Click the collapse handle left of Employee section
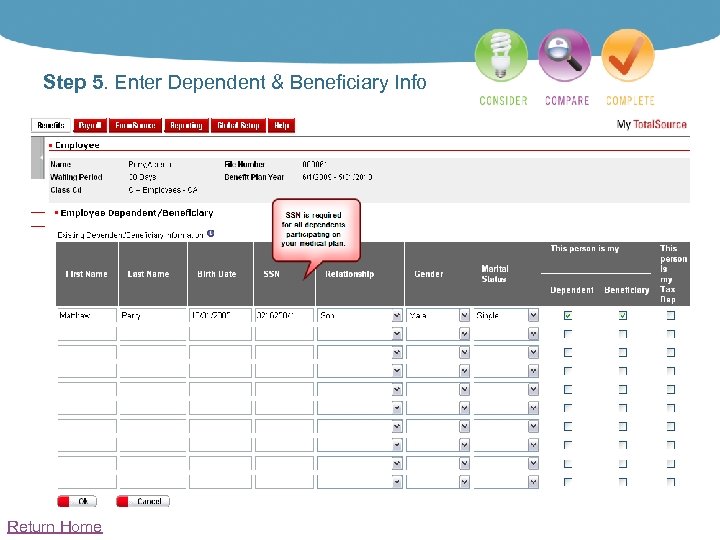This screenshot has height=540, width=720. 37,158
